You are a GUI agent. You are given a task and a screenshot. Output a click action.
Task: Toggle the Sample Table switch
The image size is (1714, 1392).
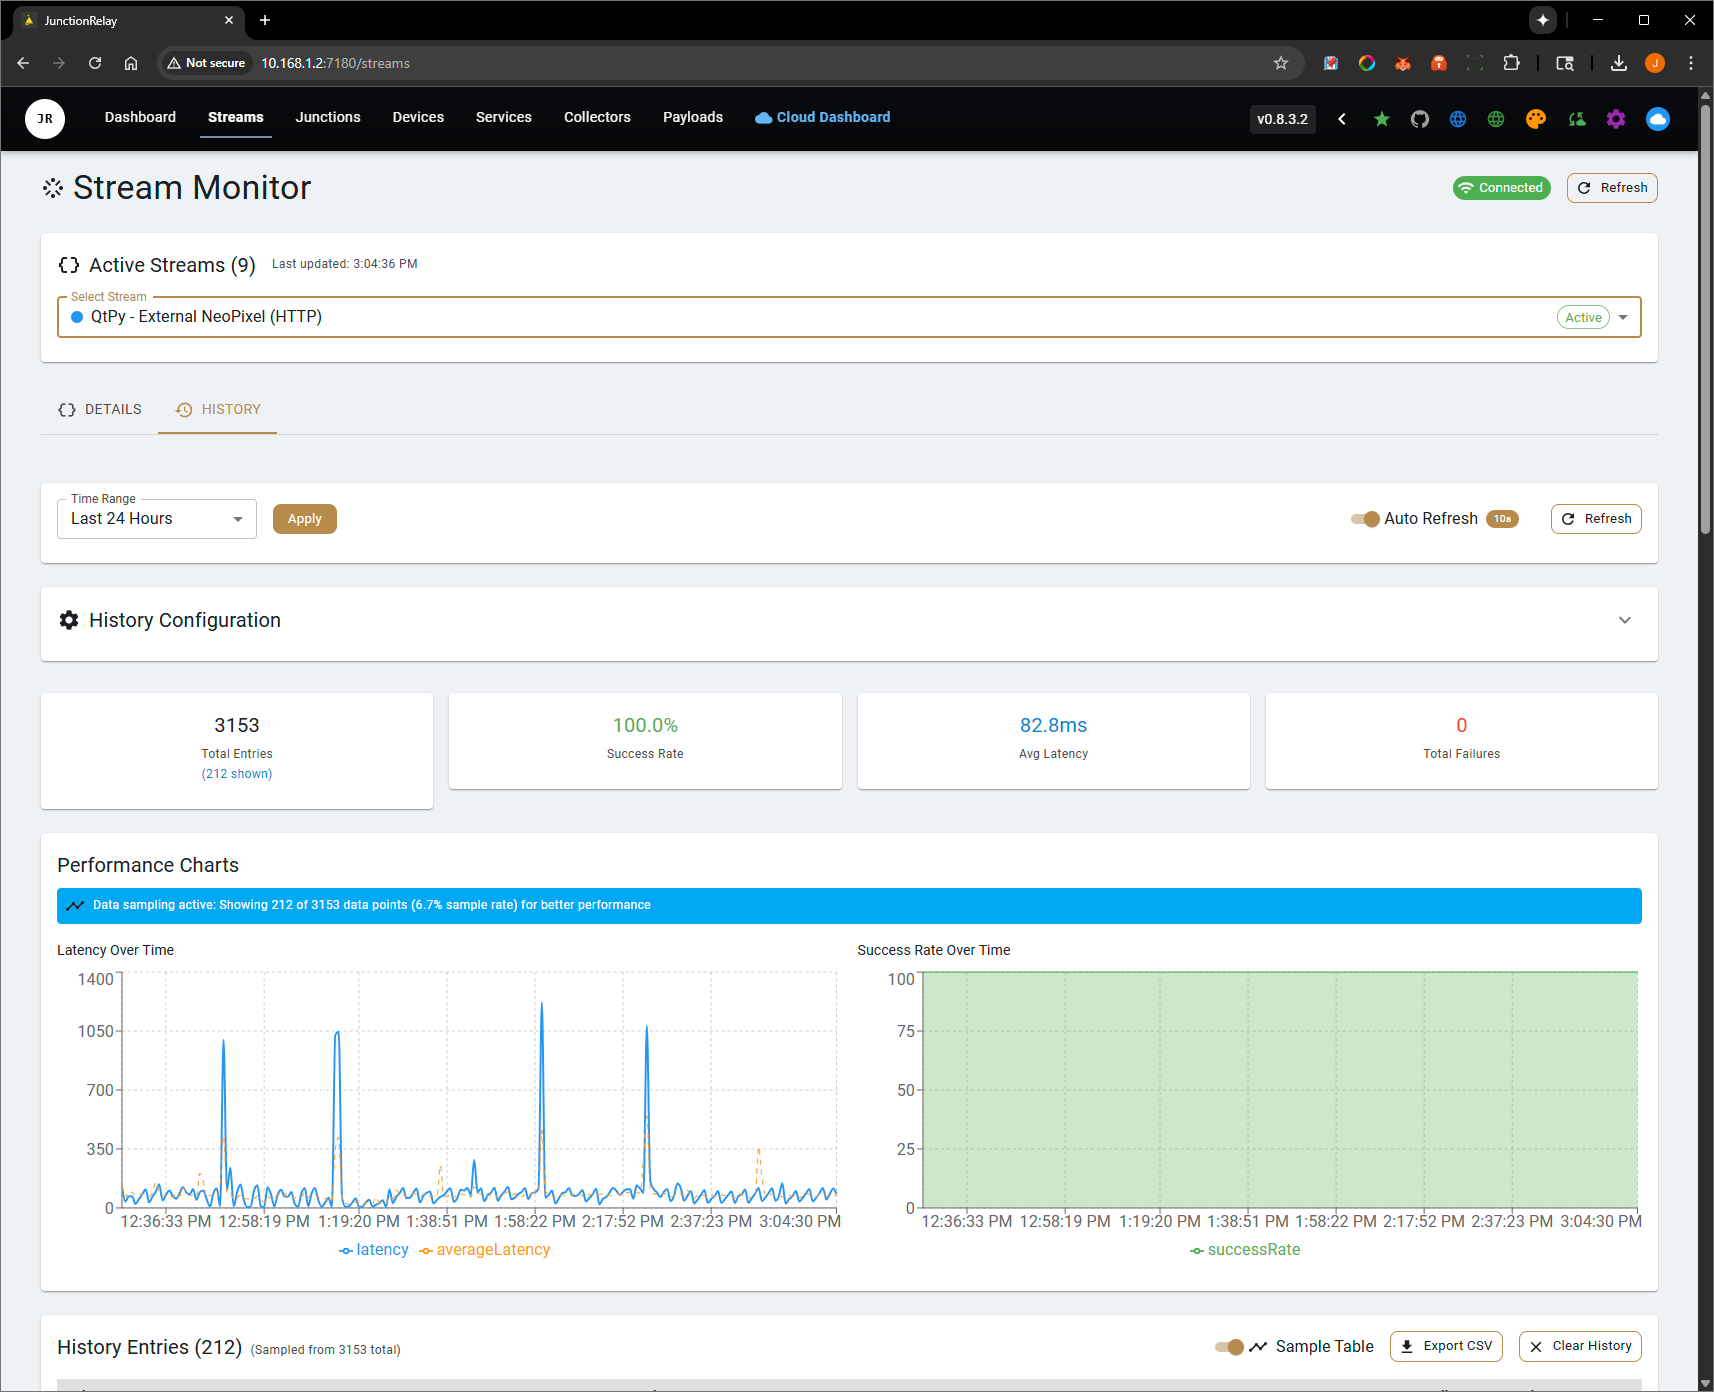(x=1229, y=1347)
